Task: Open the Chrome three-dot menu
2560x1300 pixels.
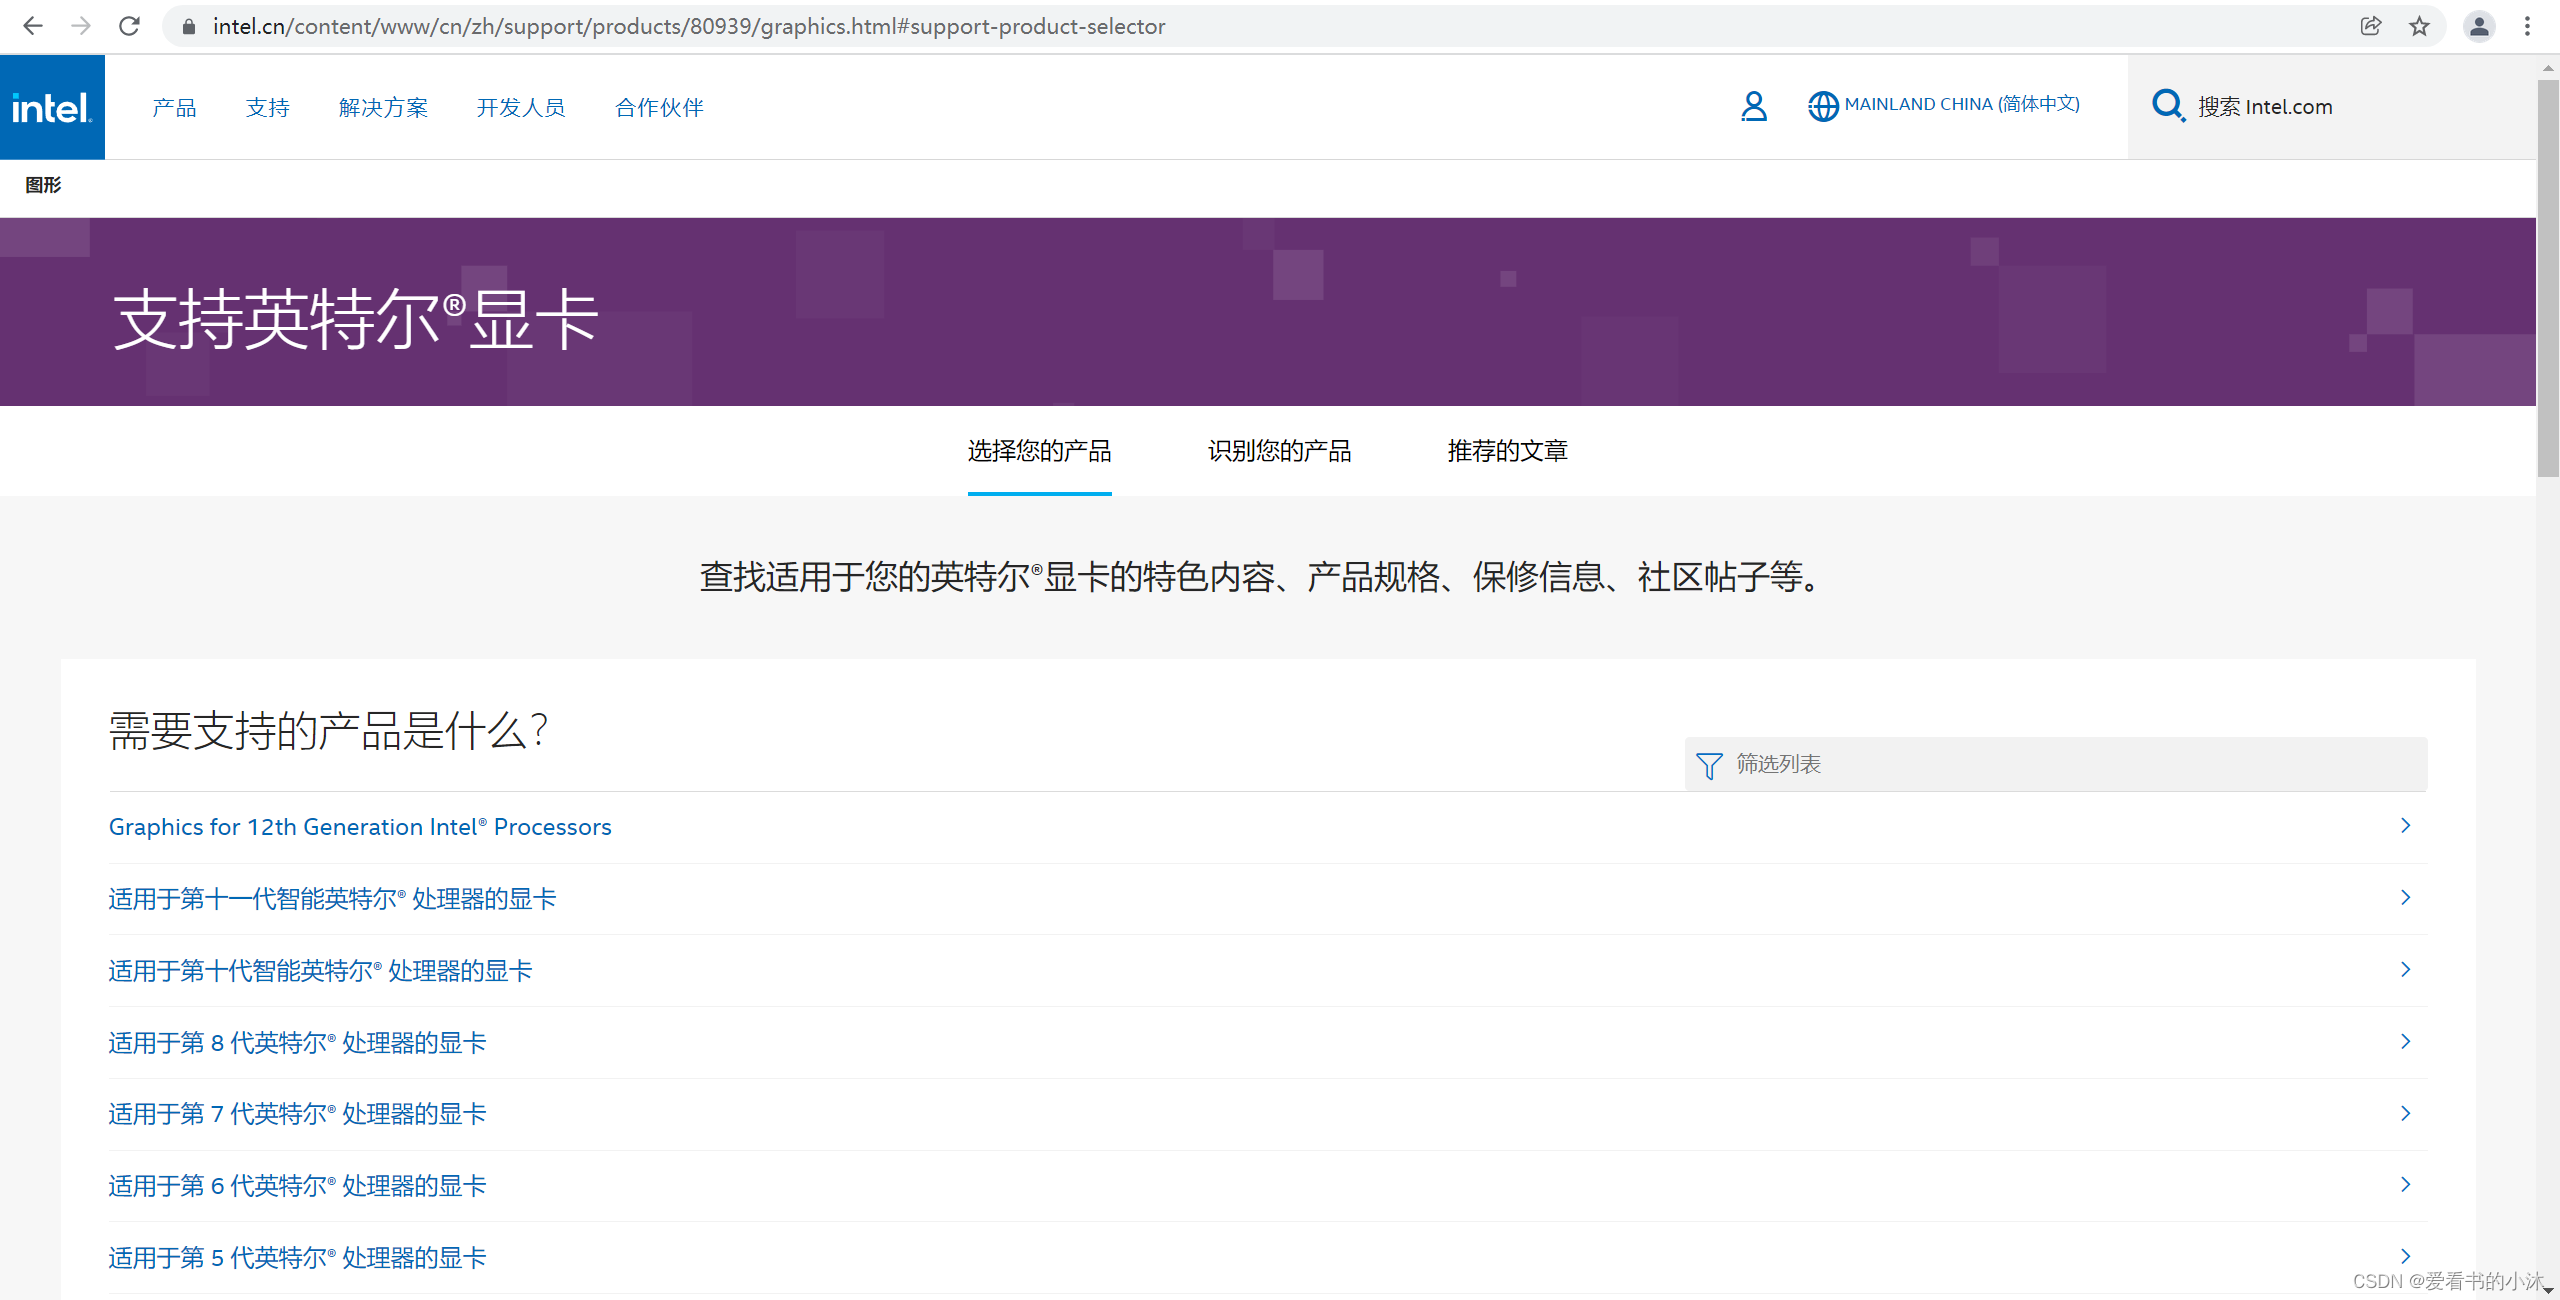Action: [x=2527, y=26]
